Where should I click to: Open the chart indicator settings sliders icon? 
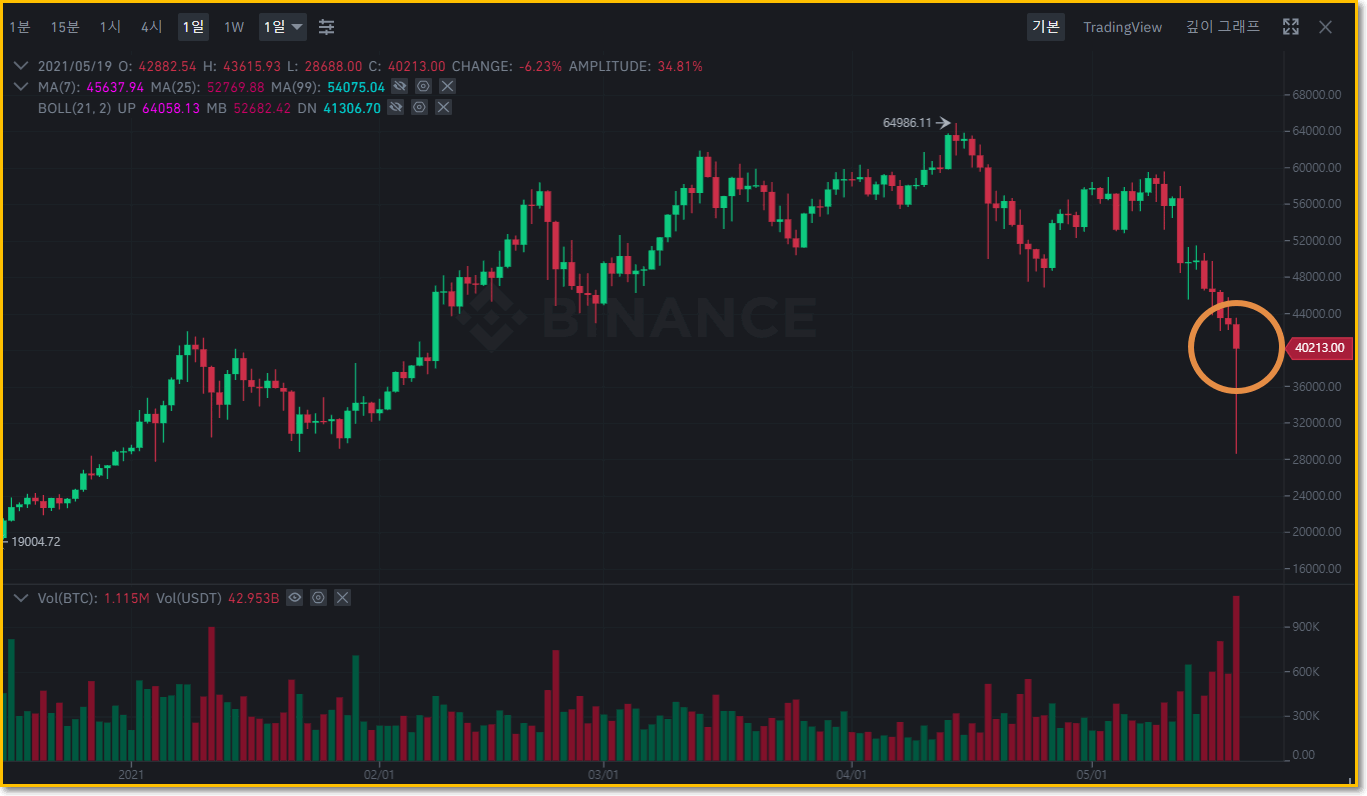click(x=327, y=27)
